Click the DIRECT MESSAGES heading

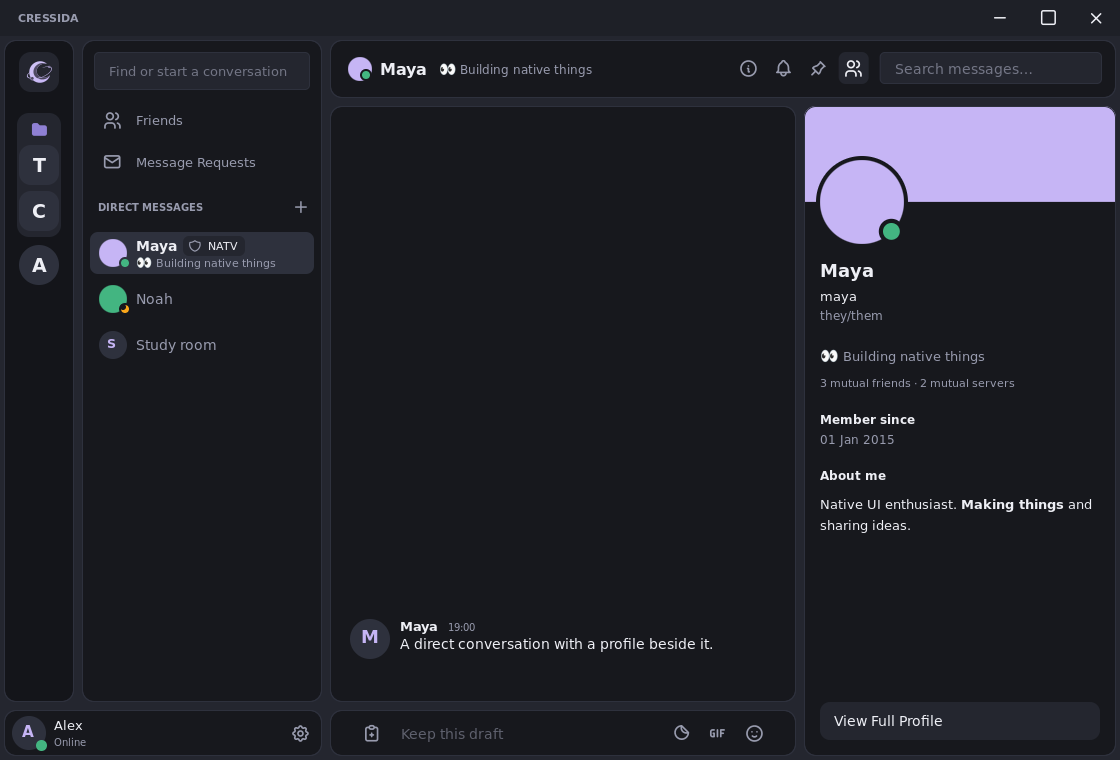151,207
